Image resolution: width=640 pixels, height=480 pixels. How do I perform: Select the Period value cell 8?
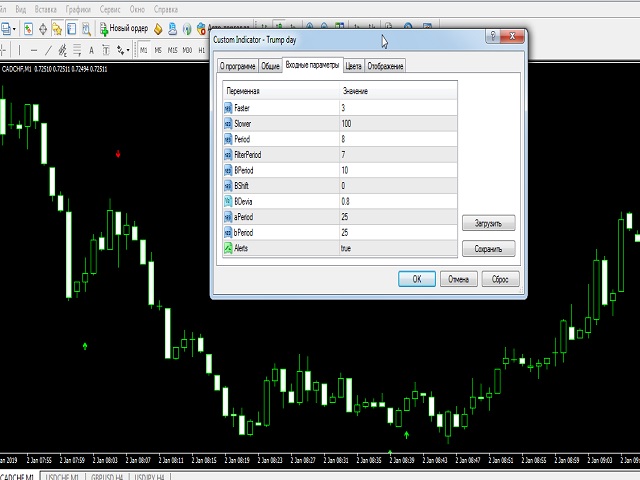[398, 139]
